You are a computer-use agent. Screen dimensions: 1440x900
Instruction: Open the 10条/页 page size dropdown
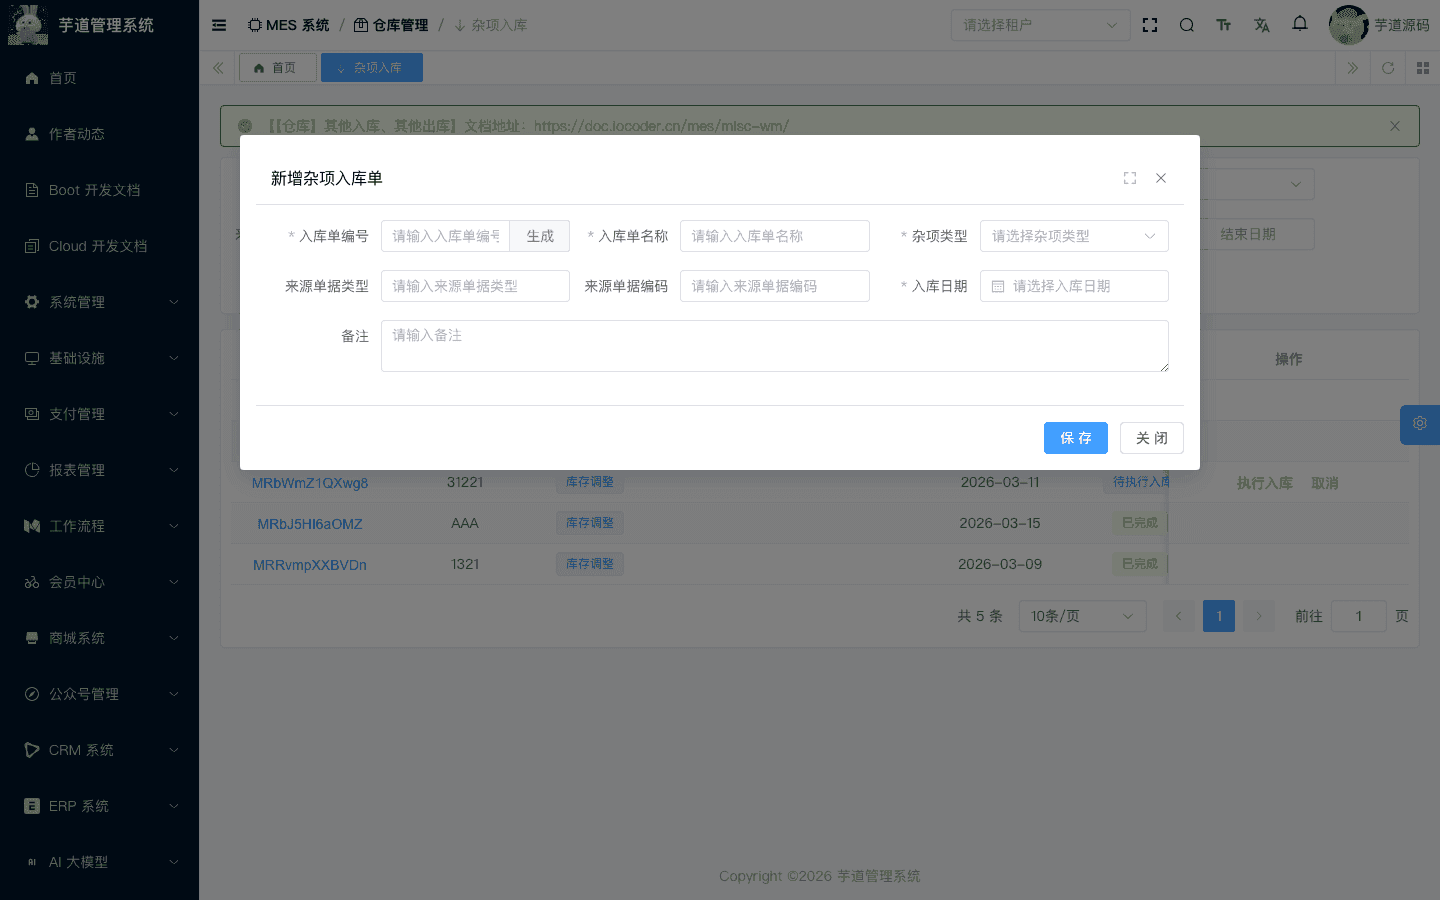[1082, 616]
